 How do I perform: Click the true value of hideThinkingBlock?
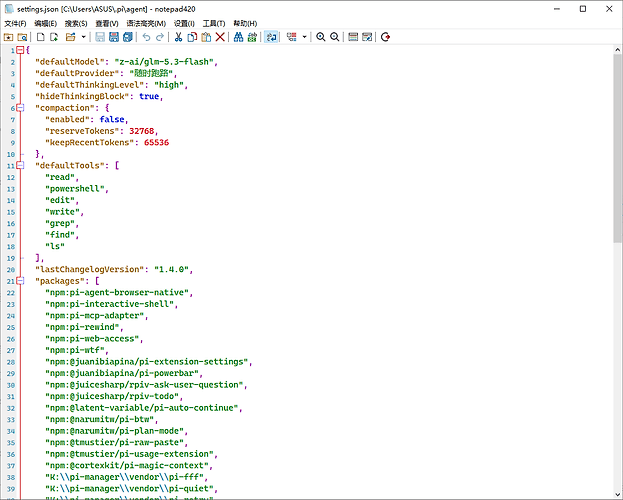click(x=149, y=96)
